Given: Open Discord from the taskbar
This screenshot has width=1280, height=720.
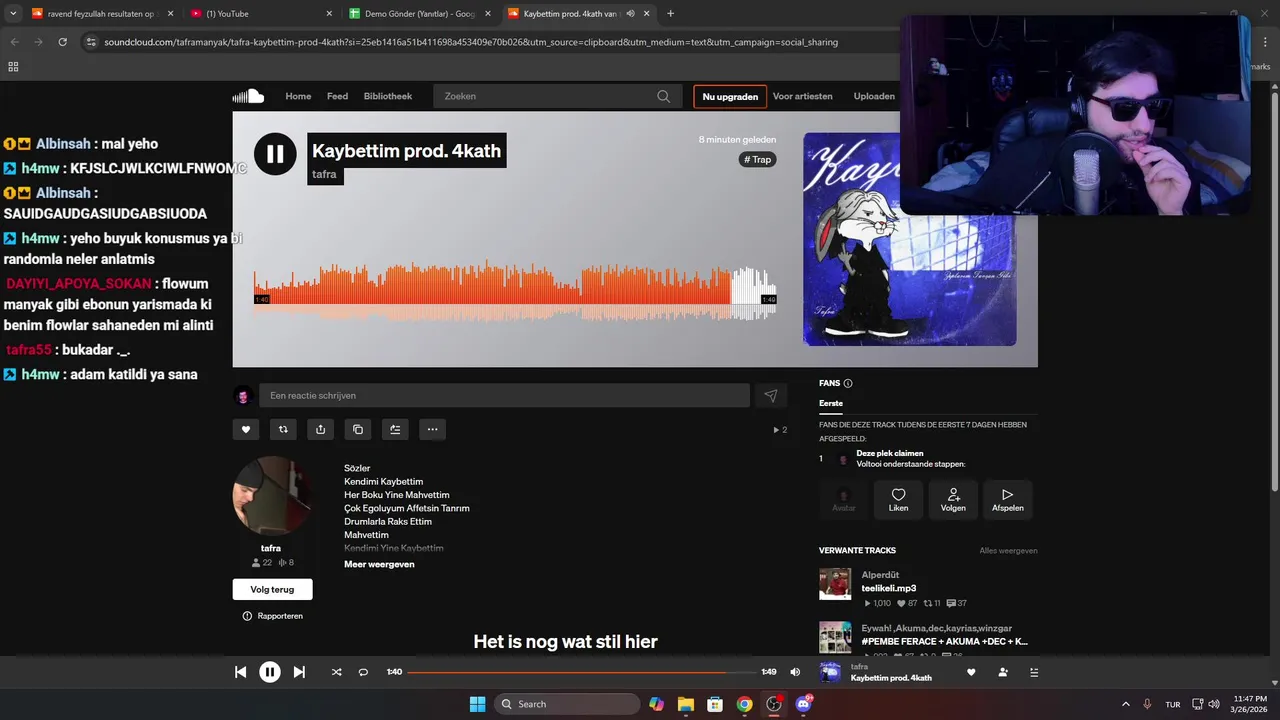Looking at the screenshot, I should (803, 704).
